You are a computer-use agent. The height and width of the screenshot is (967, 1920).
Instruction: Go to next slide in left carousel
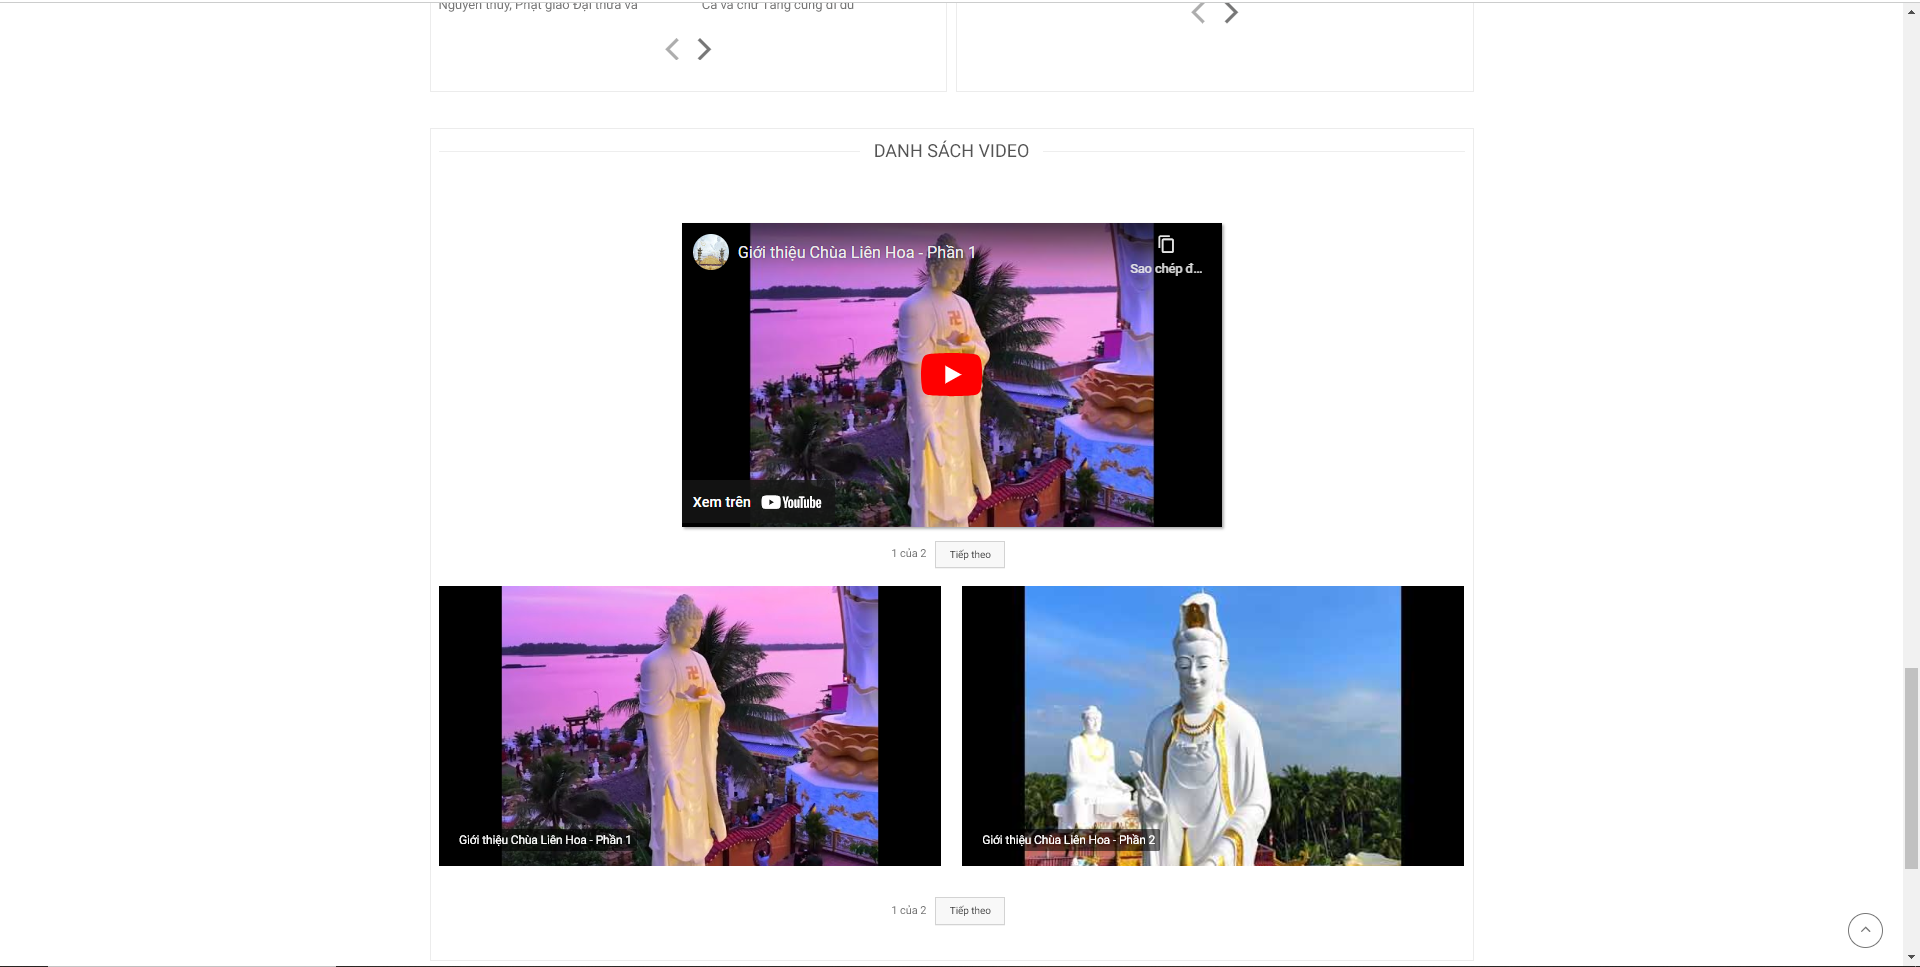(x=704, y=49)
